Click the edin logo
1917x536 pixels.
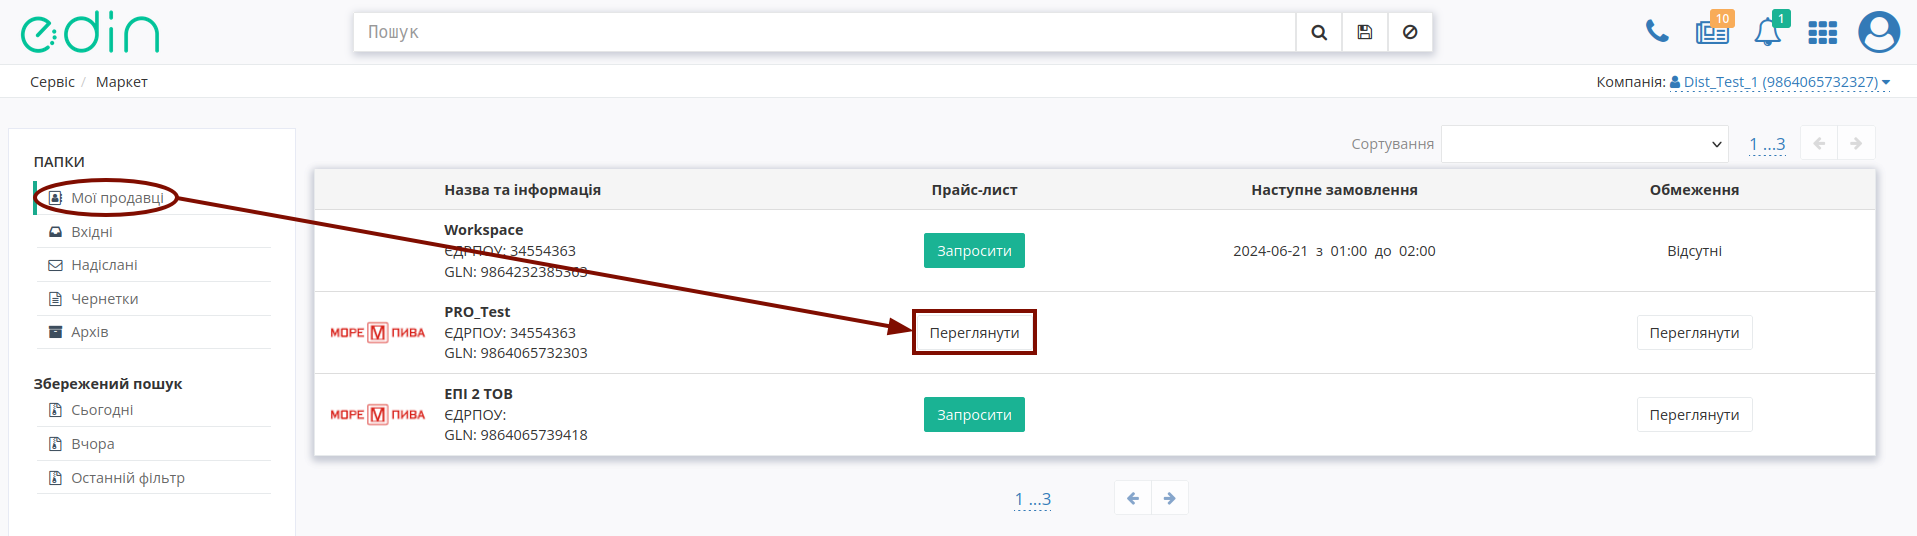coord(90,33)
